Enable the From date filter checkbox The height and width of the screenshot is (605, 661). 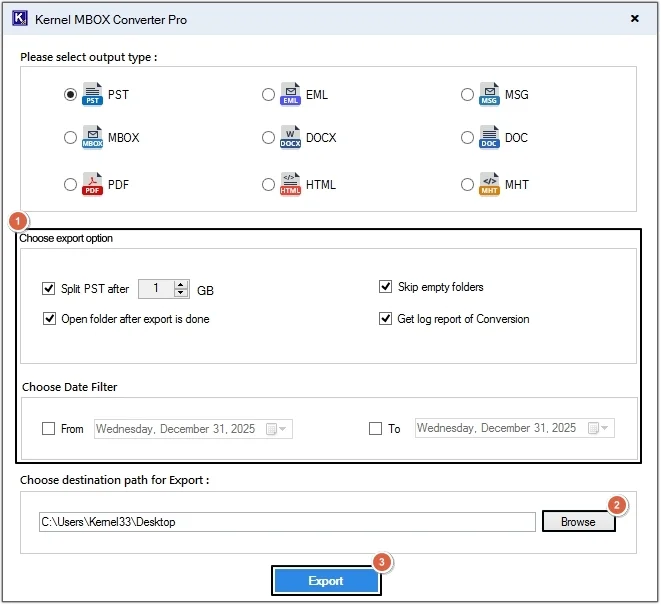(48, 429)
